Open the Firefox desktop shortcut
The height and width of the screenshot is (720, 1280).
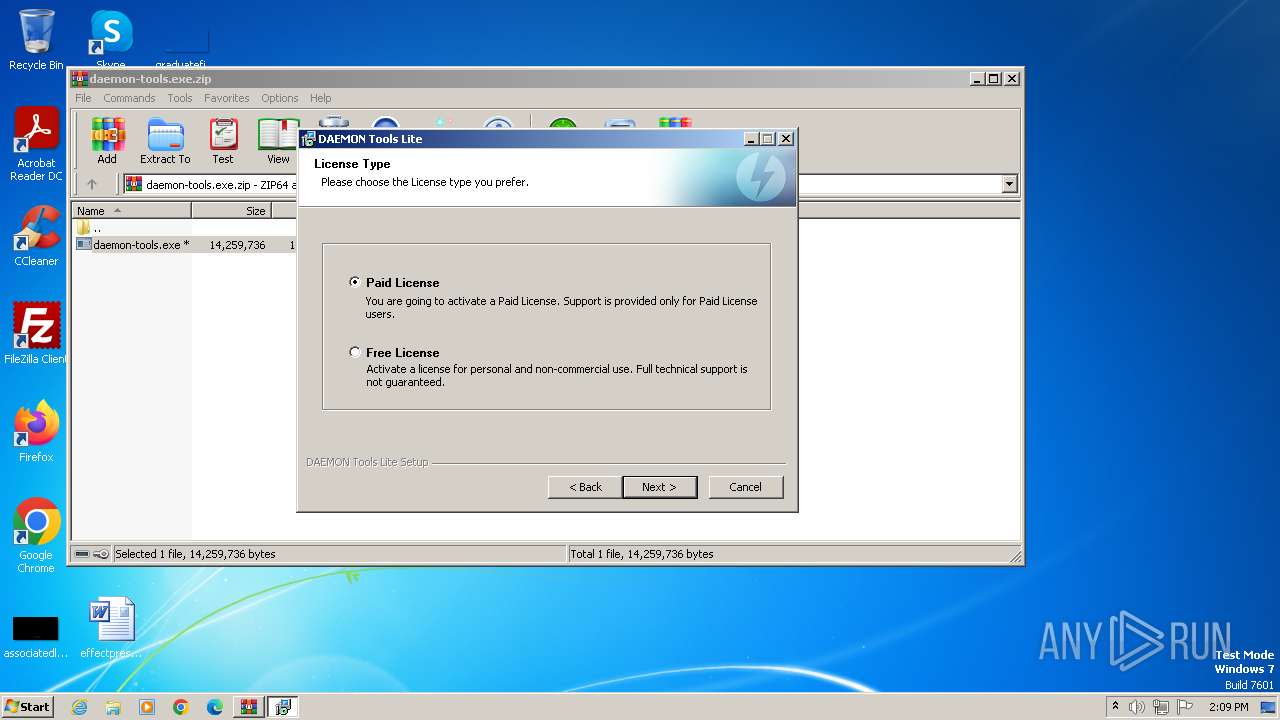point(36,431)
